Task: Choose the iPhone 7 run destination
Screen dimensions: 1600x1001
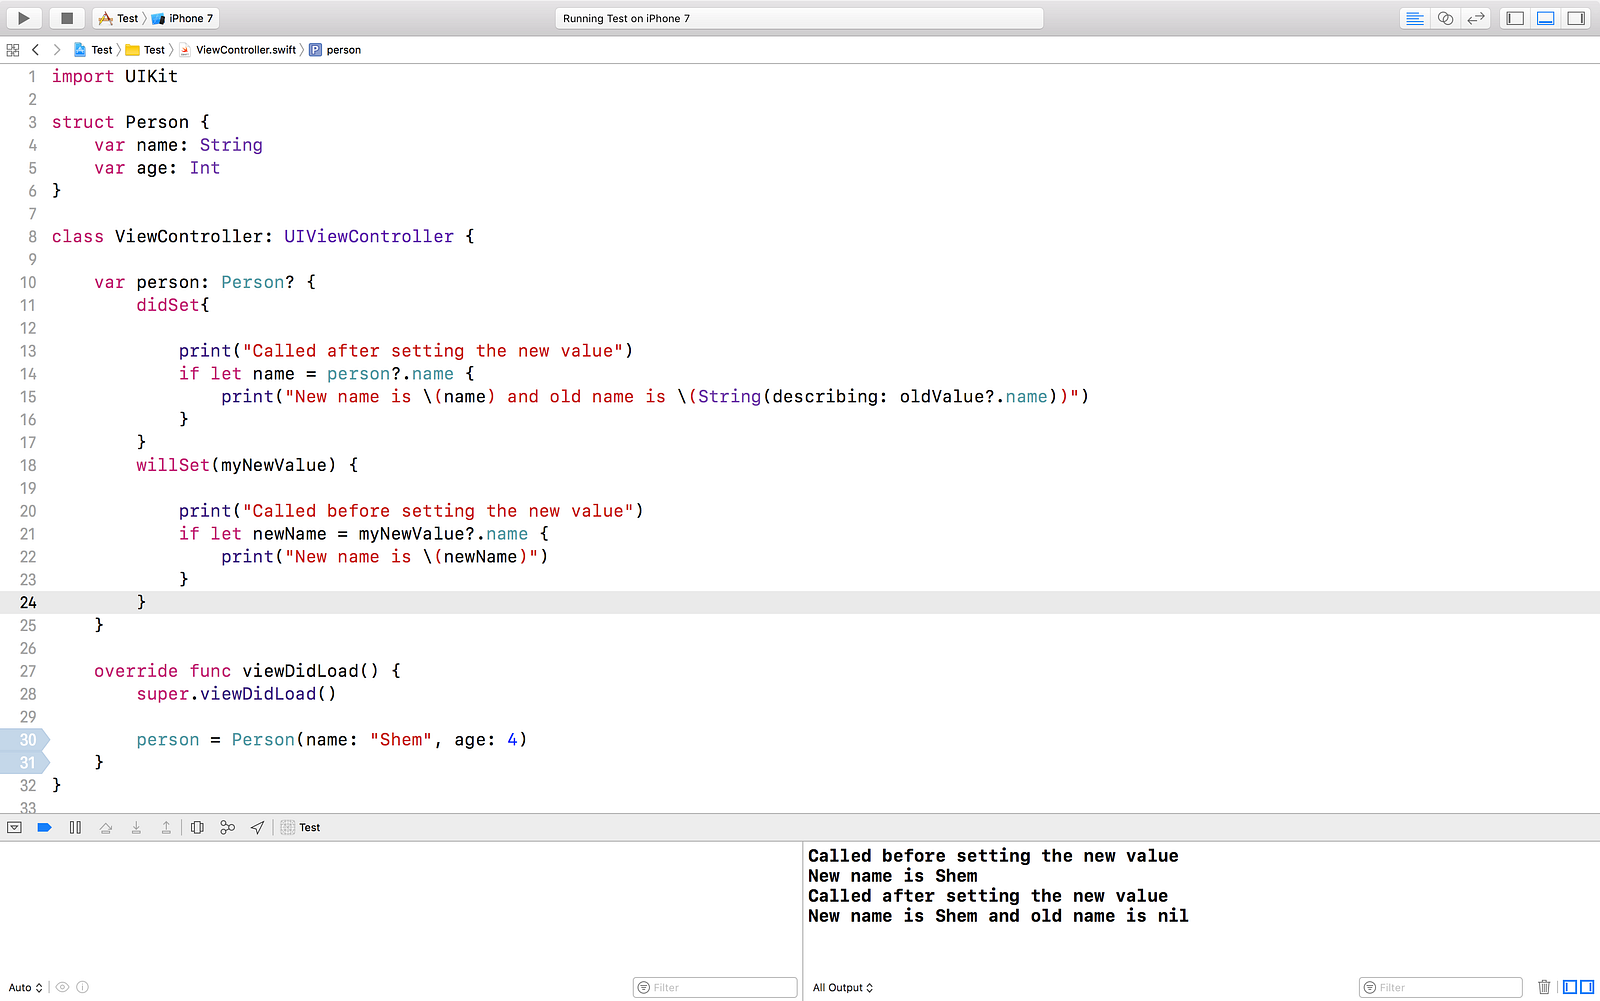Action: (x=182, y=18)
